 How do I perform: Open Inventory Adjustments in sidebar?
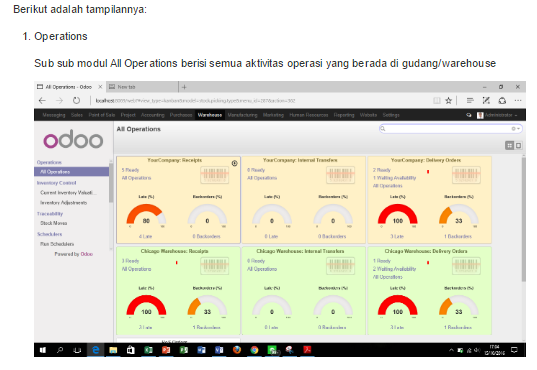pos(63,203)
